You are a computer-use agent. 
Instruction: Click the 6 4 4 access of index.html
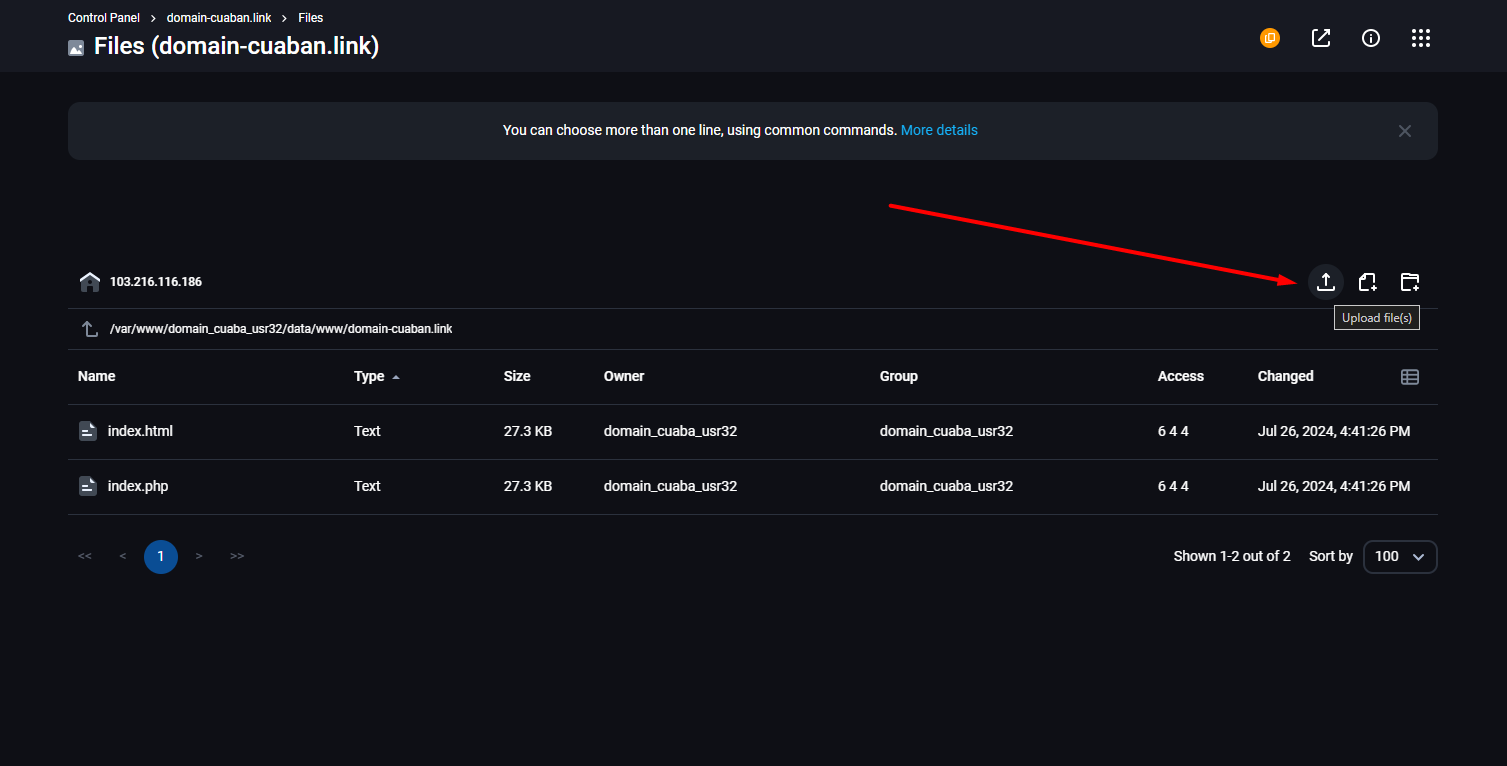(1173, 431)
